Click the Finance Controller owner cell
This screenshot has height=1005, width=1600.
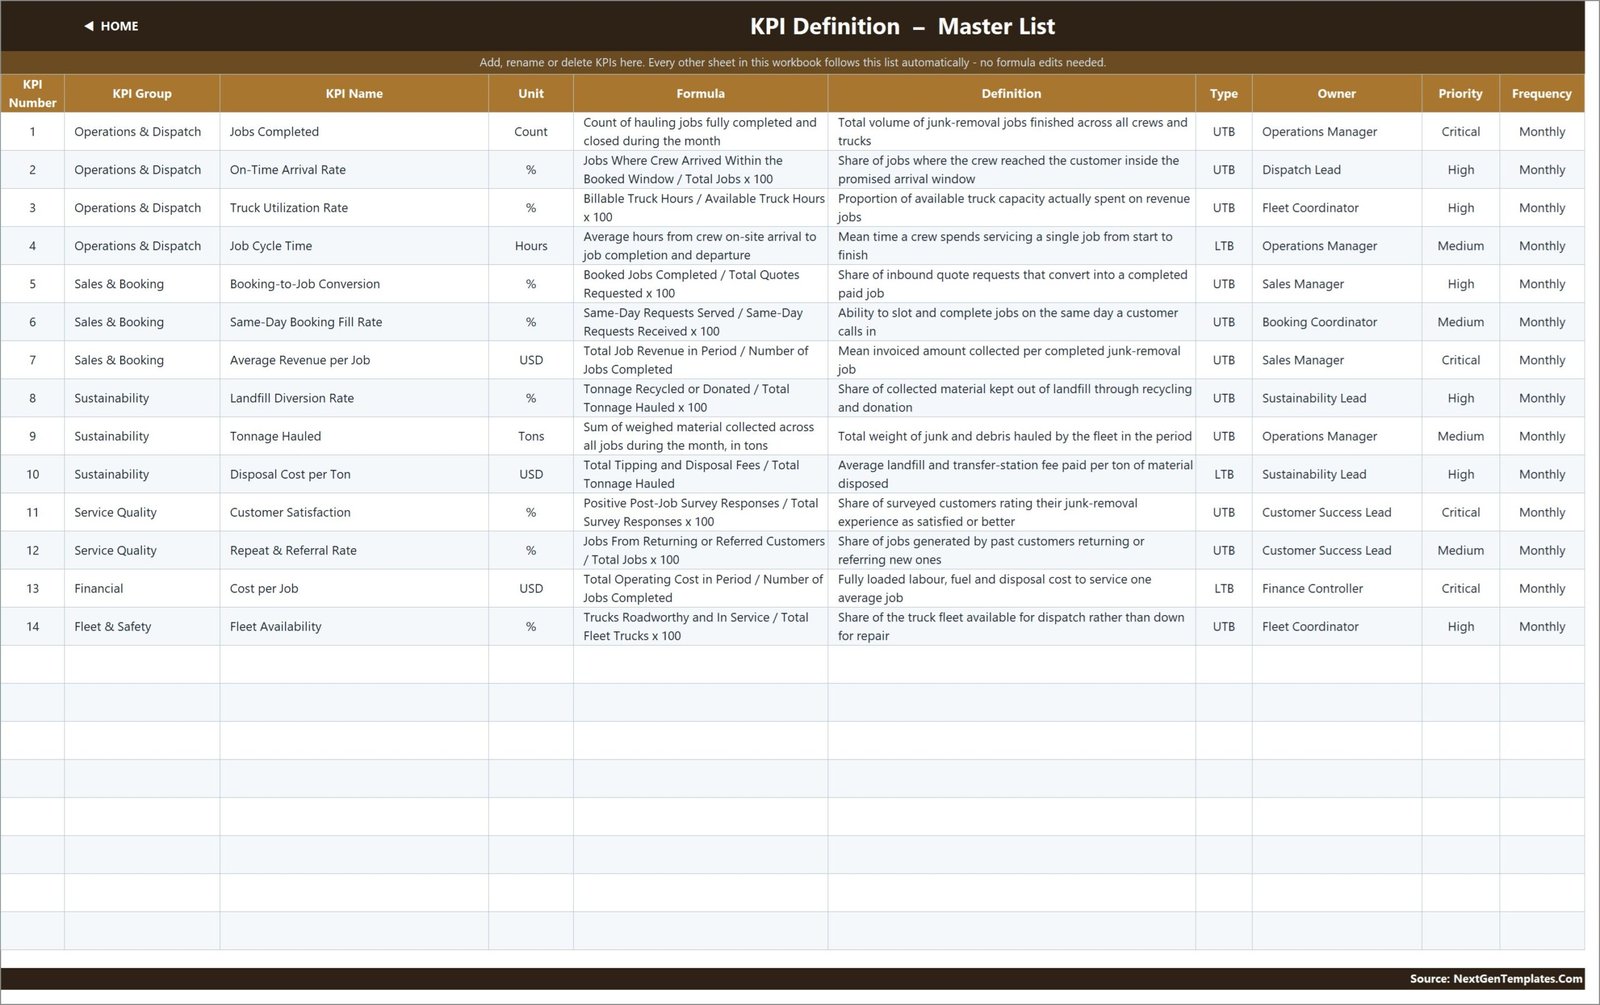[x=1336, y=588]
